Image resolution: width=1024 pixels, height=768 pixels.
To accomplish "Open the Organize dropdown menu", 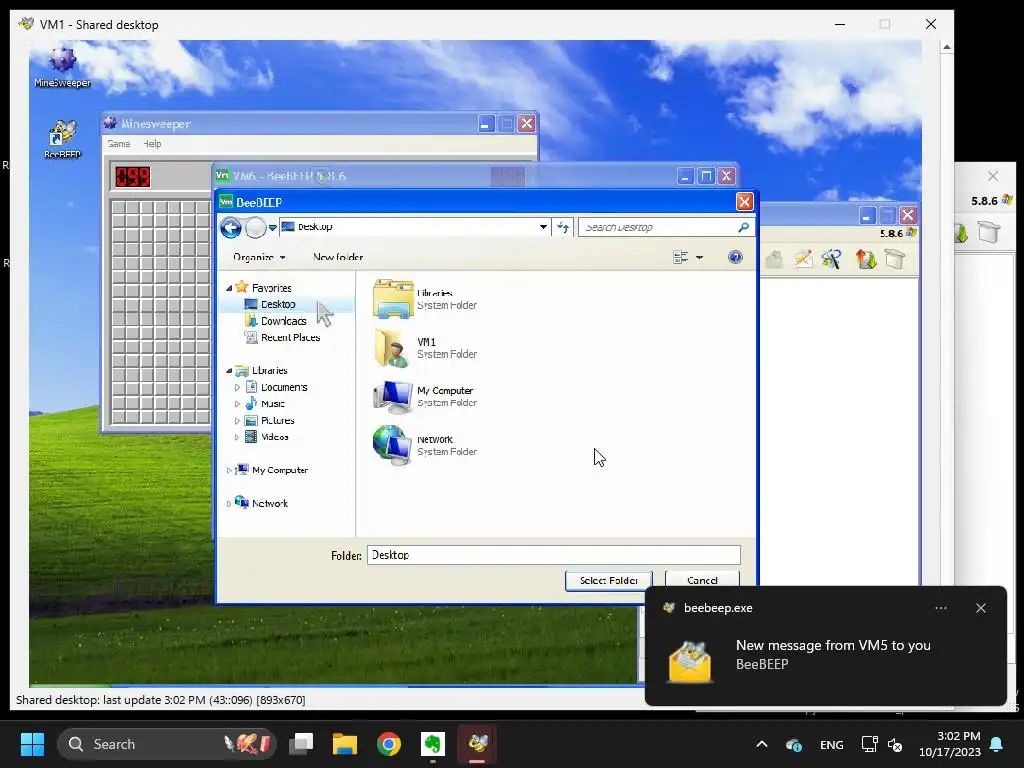I will pyautogui.click(x=259, y=257).
